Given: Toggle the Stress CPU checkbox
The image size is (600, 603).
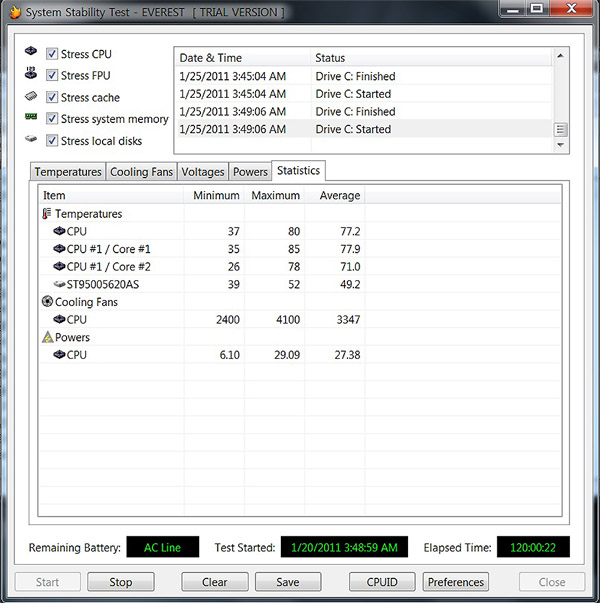Looking at the screenshot, I should pos(52,54).
